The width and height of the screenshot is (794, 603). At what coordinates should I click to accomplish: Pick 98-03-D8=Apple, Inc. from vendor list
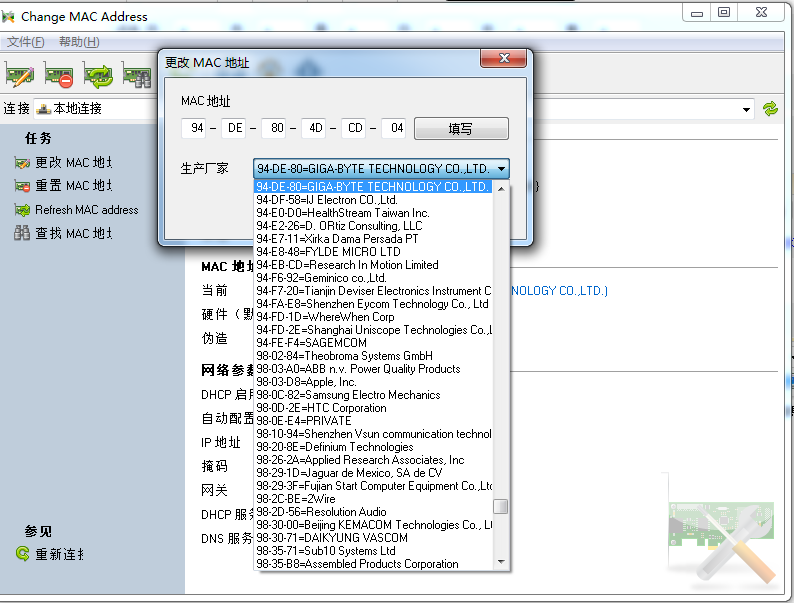[x=306, y=382]
